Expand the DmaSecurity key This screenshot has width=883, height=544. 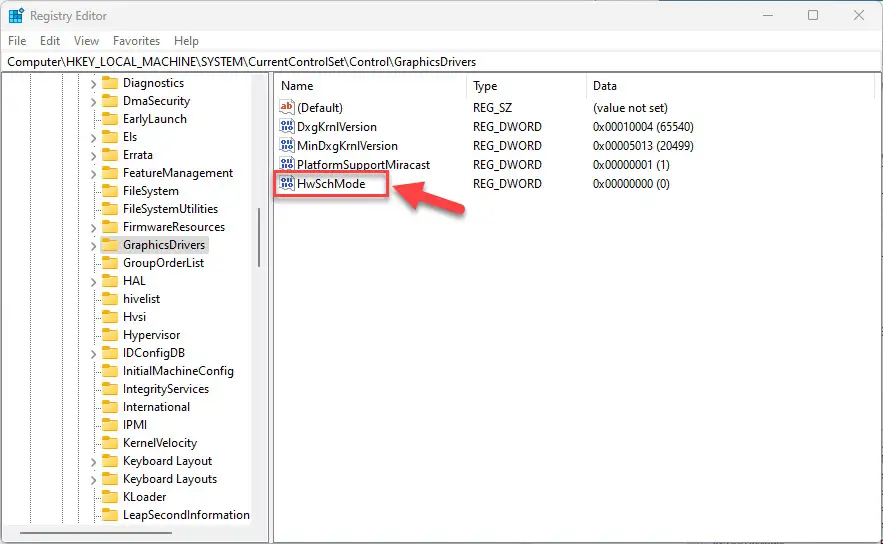coord(93,102)
